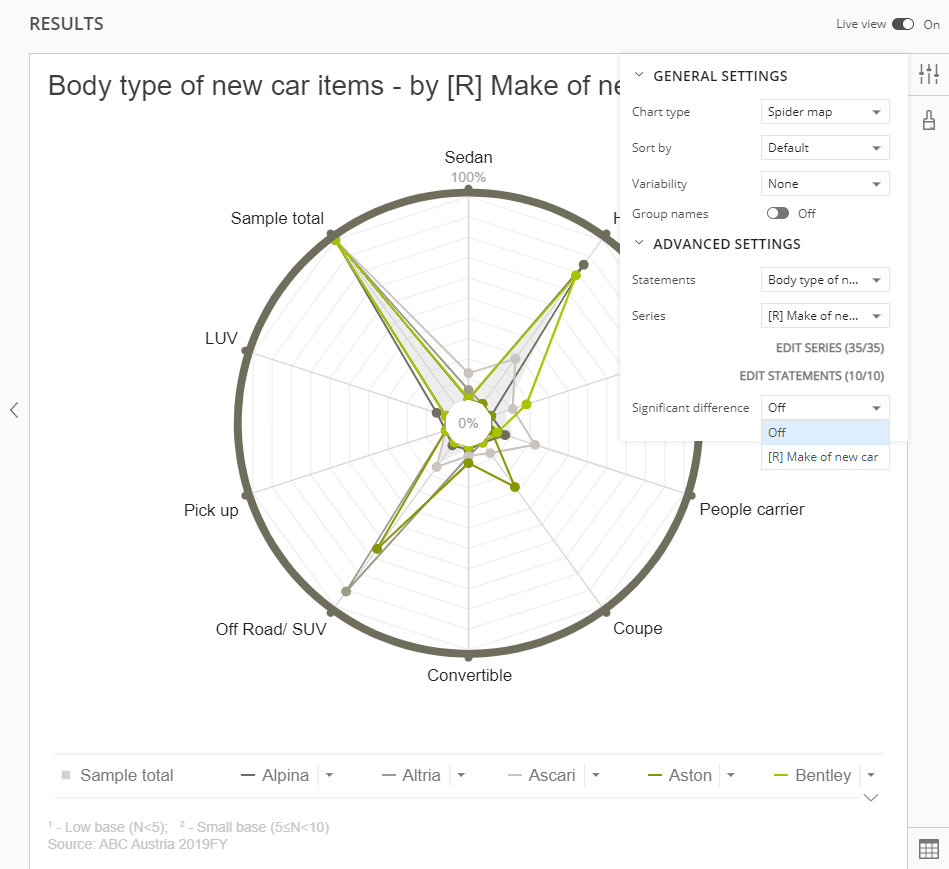Toggle the Group names switch
Image resolution: width=949 pixels, height=869 pixels.
click(x=777, y=213)
